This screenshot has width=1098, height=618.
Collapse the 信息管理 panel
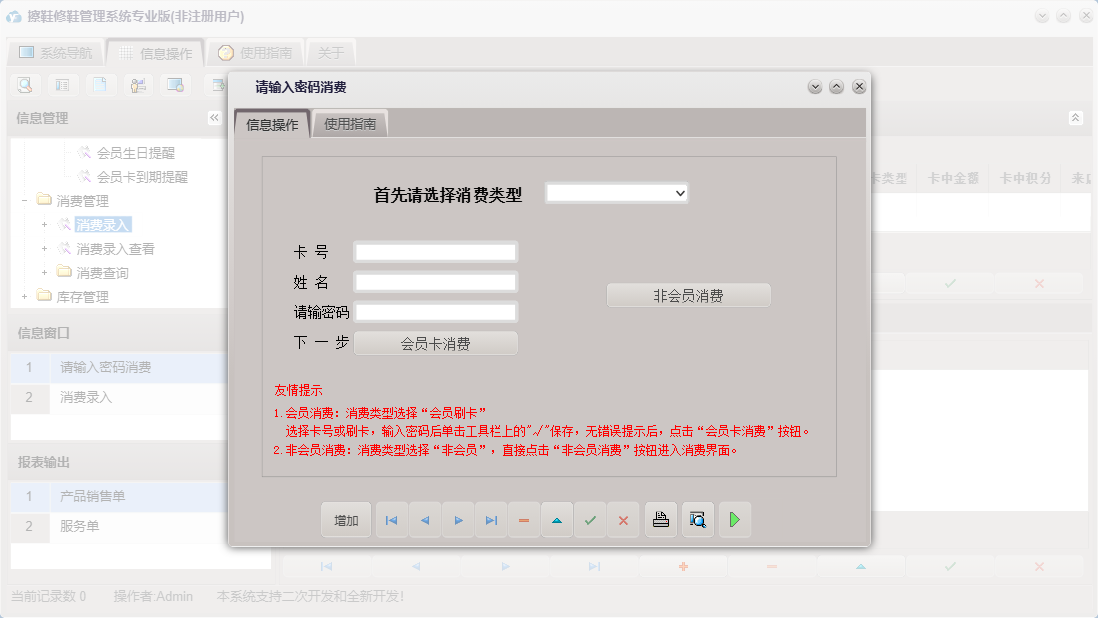tap(214, 117)
